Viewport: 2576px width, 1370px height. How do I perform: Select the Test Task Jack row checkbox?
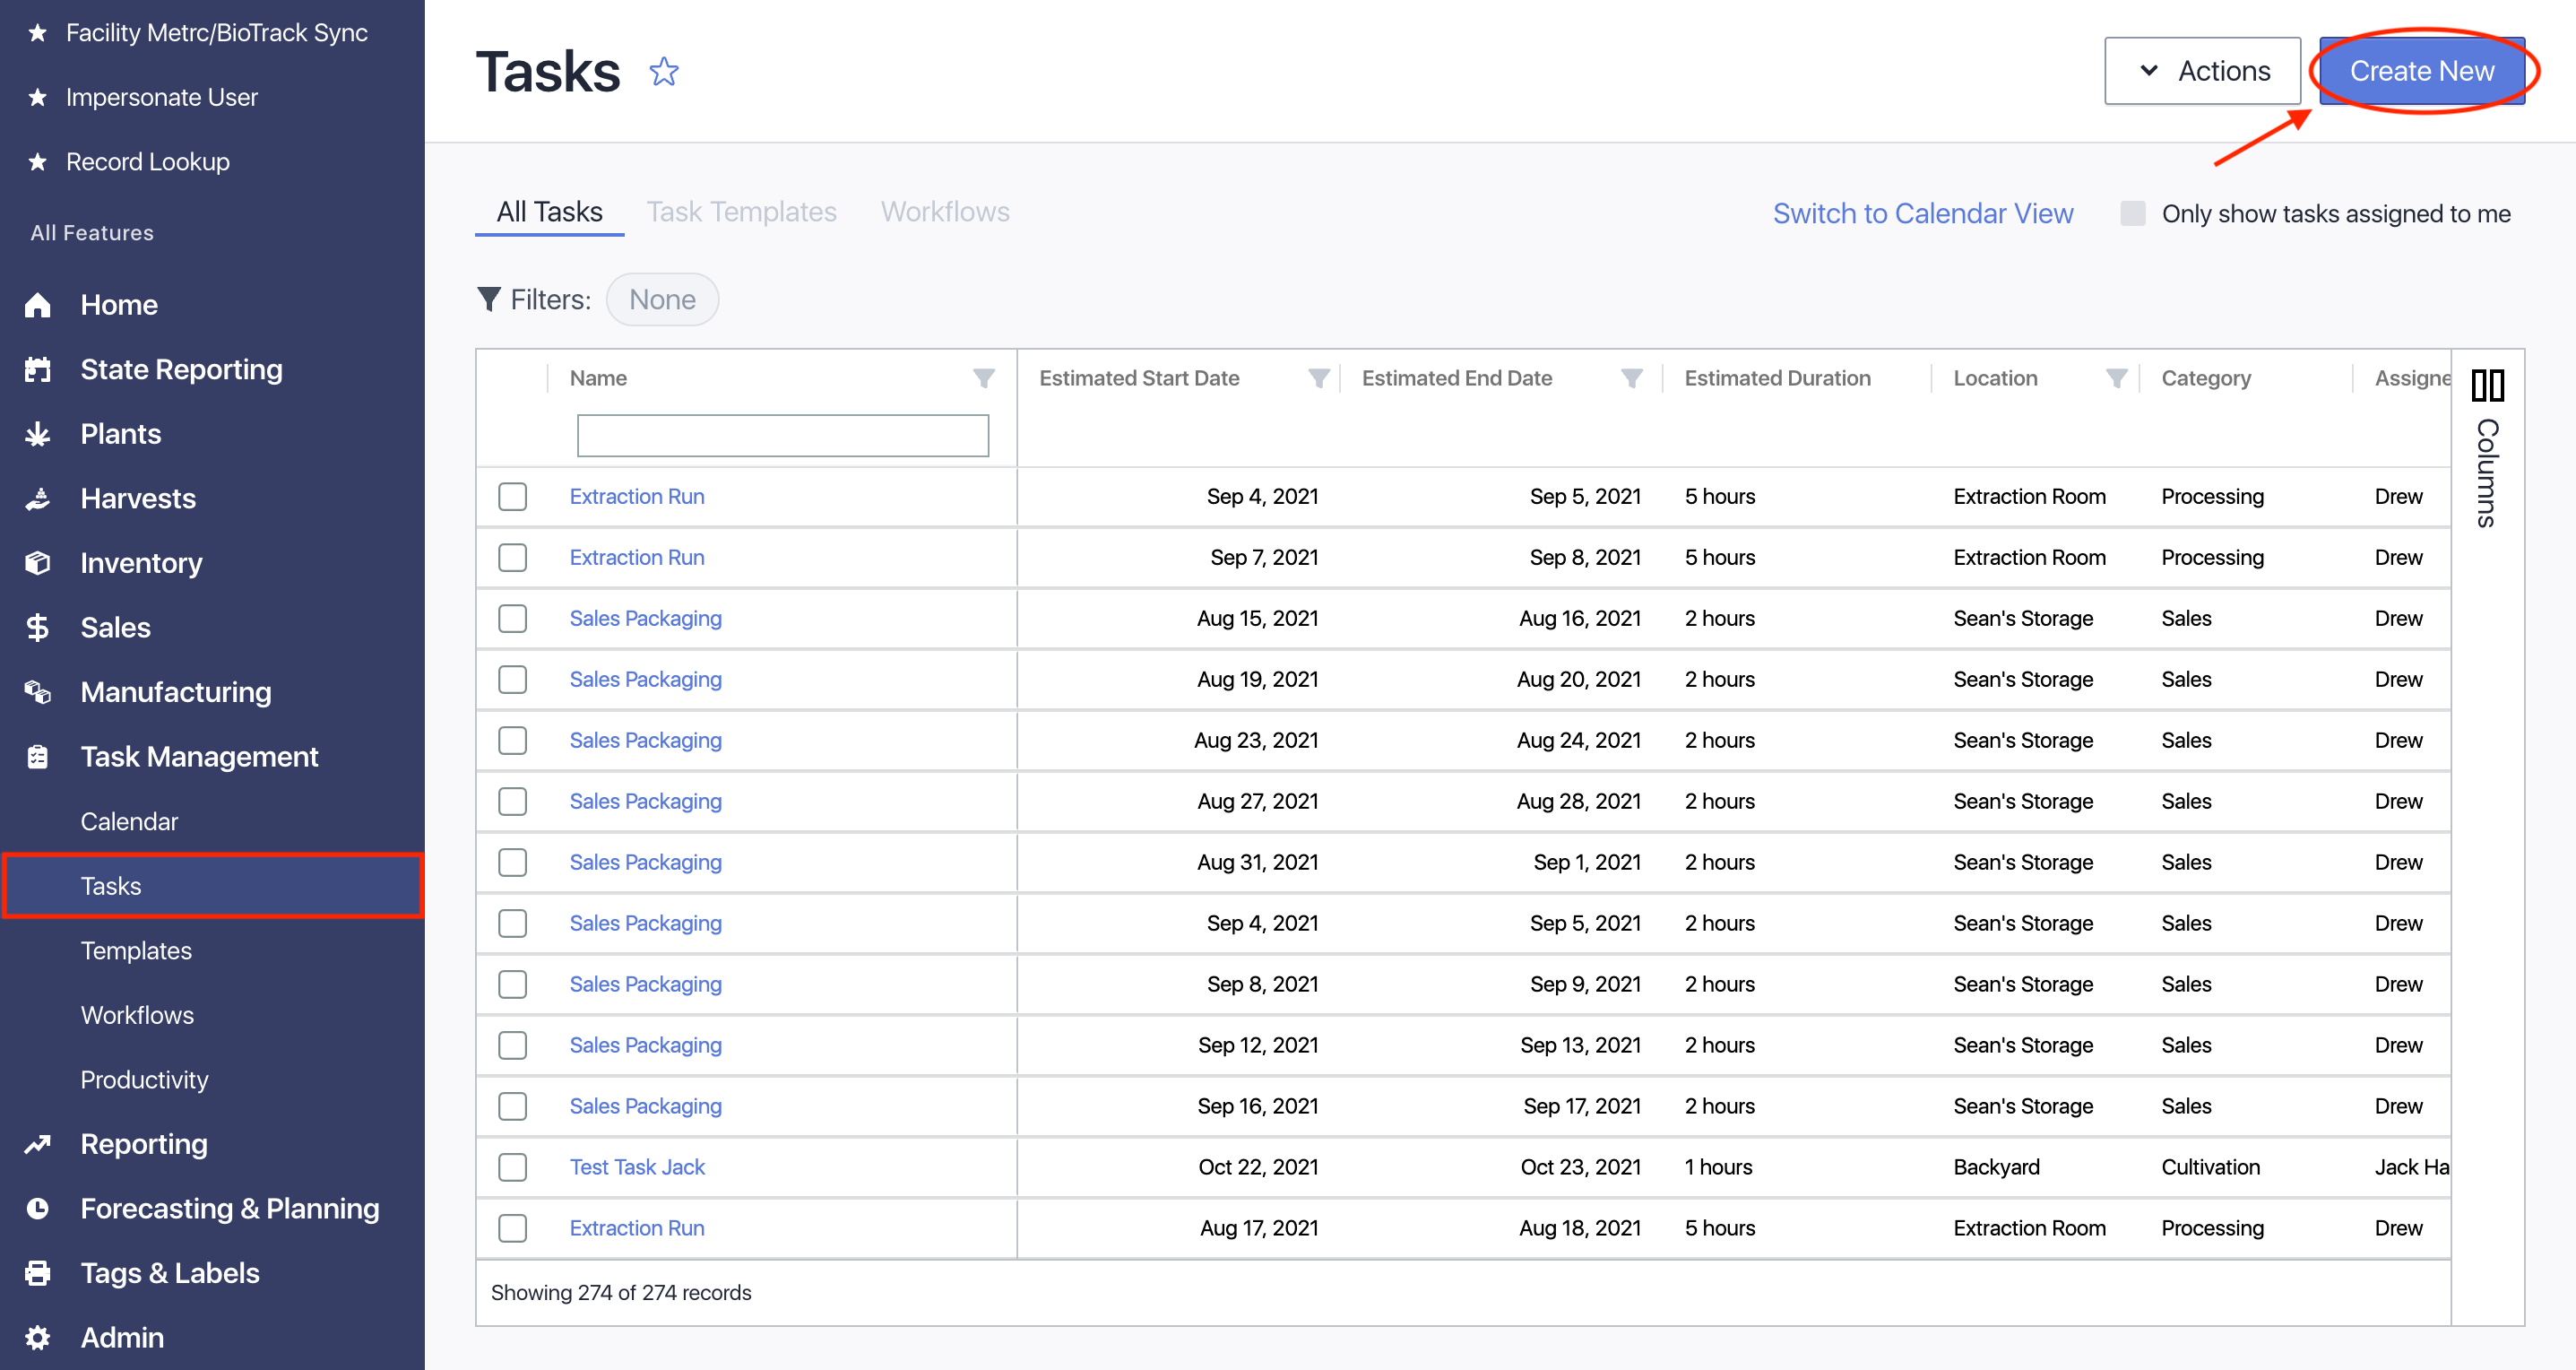pyautogui.click(x=512, y=1167)
